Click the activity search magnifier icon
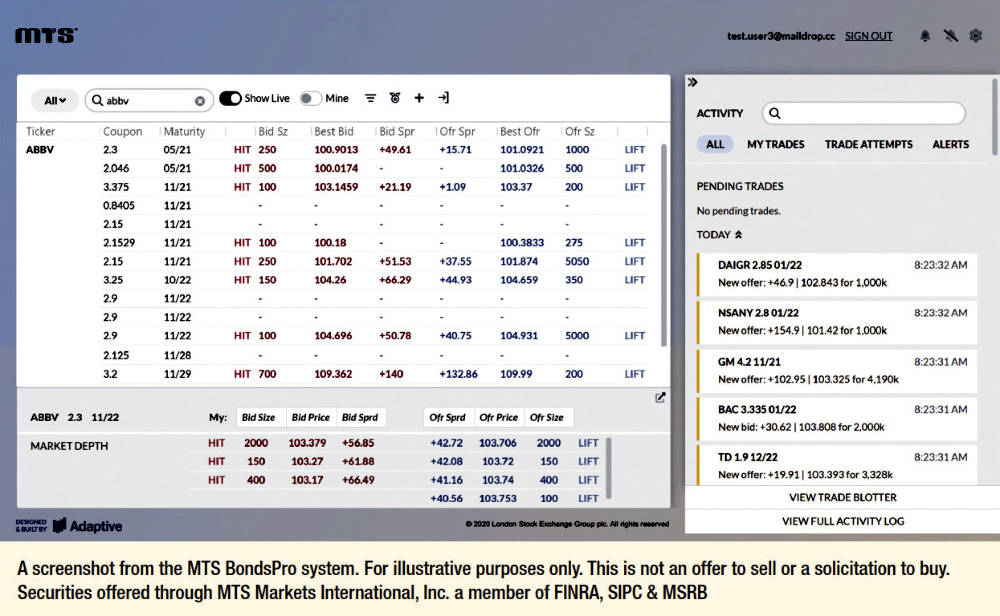Viewport: 1000px width, 616px height. pyautogui.click(x=774, y=114)
